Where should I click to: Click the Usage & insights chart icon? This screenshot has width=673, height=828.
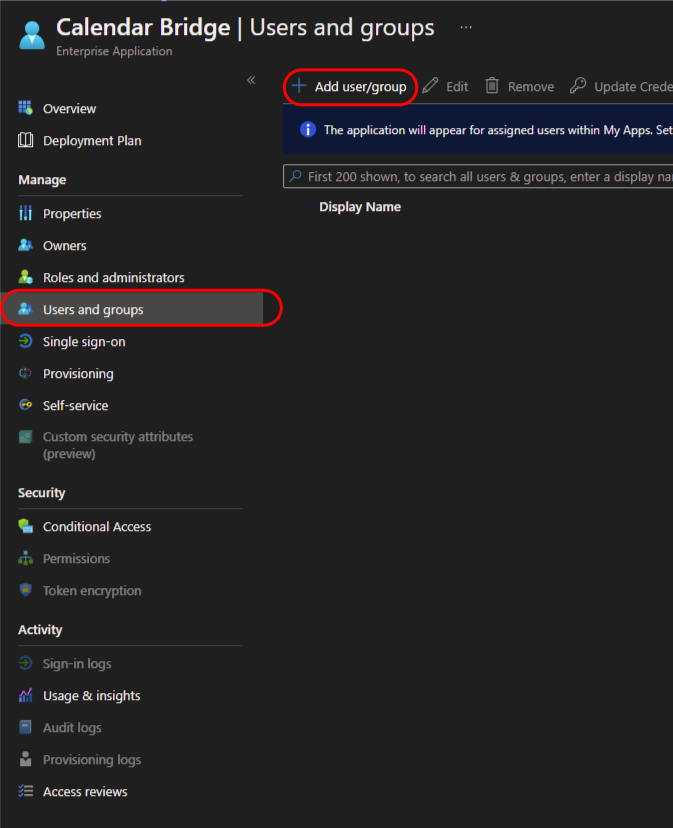(25, 695)
